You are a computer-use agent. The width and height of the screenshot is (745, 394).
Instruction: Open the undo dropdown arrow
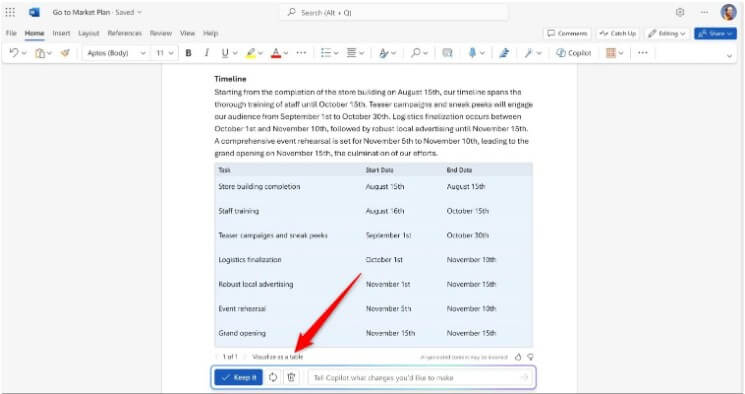point(24,54)
